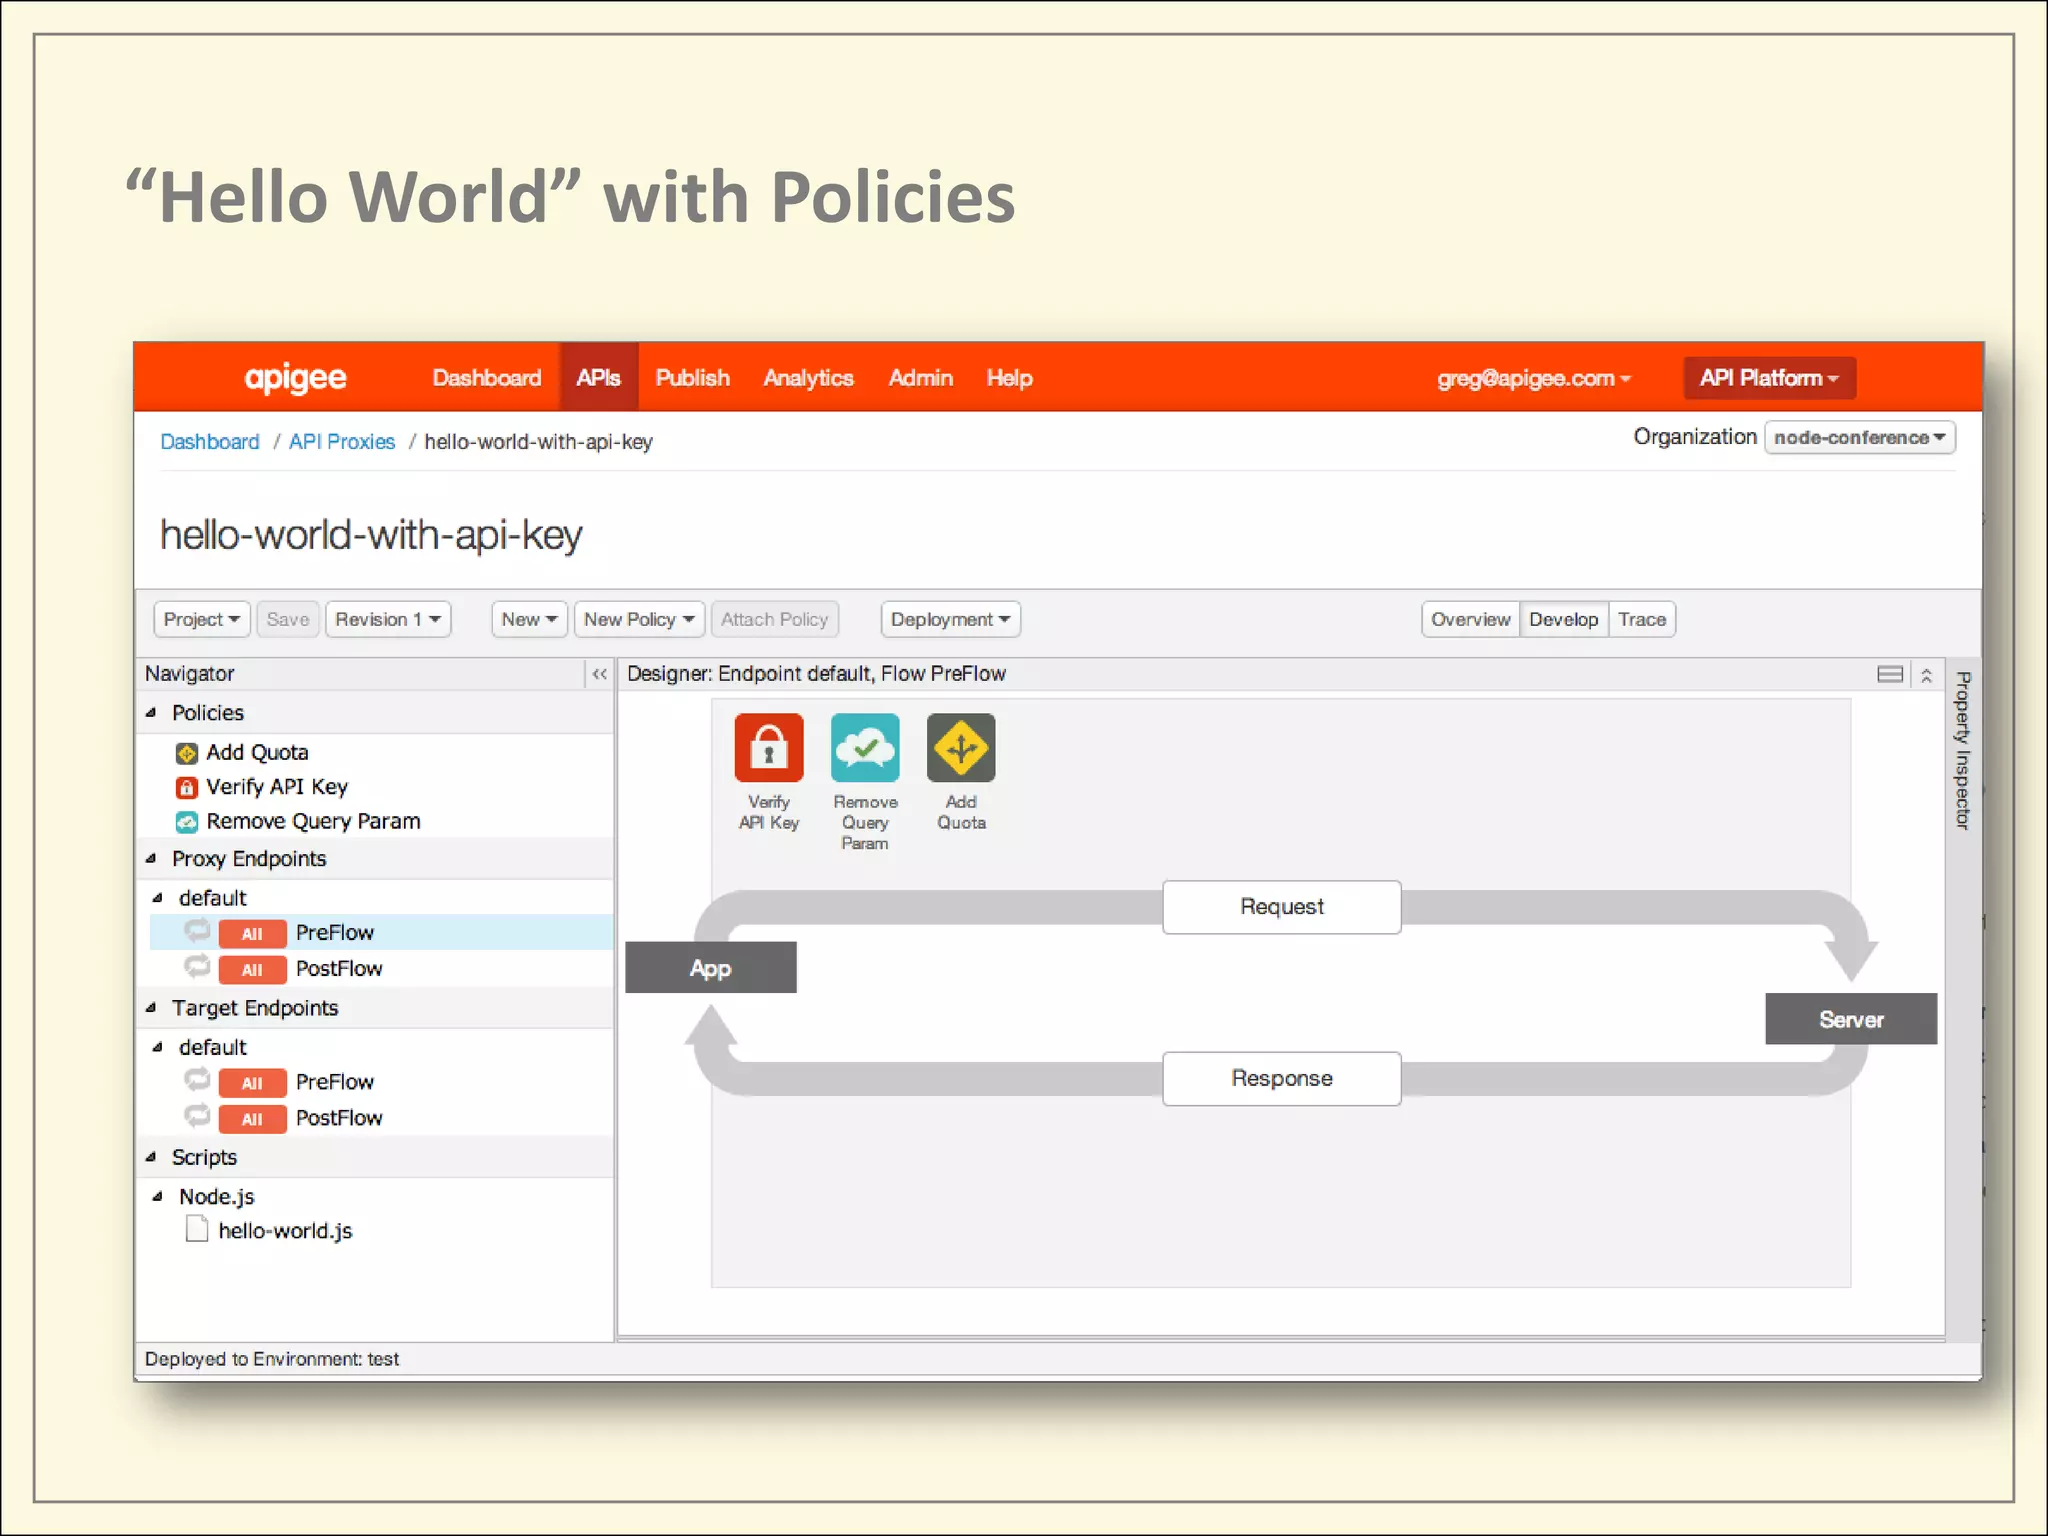The width and height of the screenshot is (2048, 1536).
Task: Click the All badge on Proxy PreFlow
Action: click(x=252, y=934)
